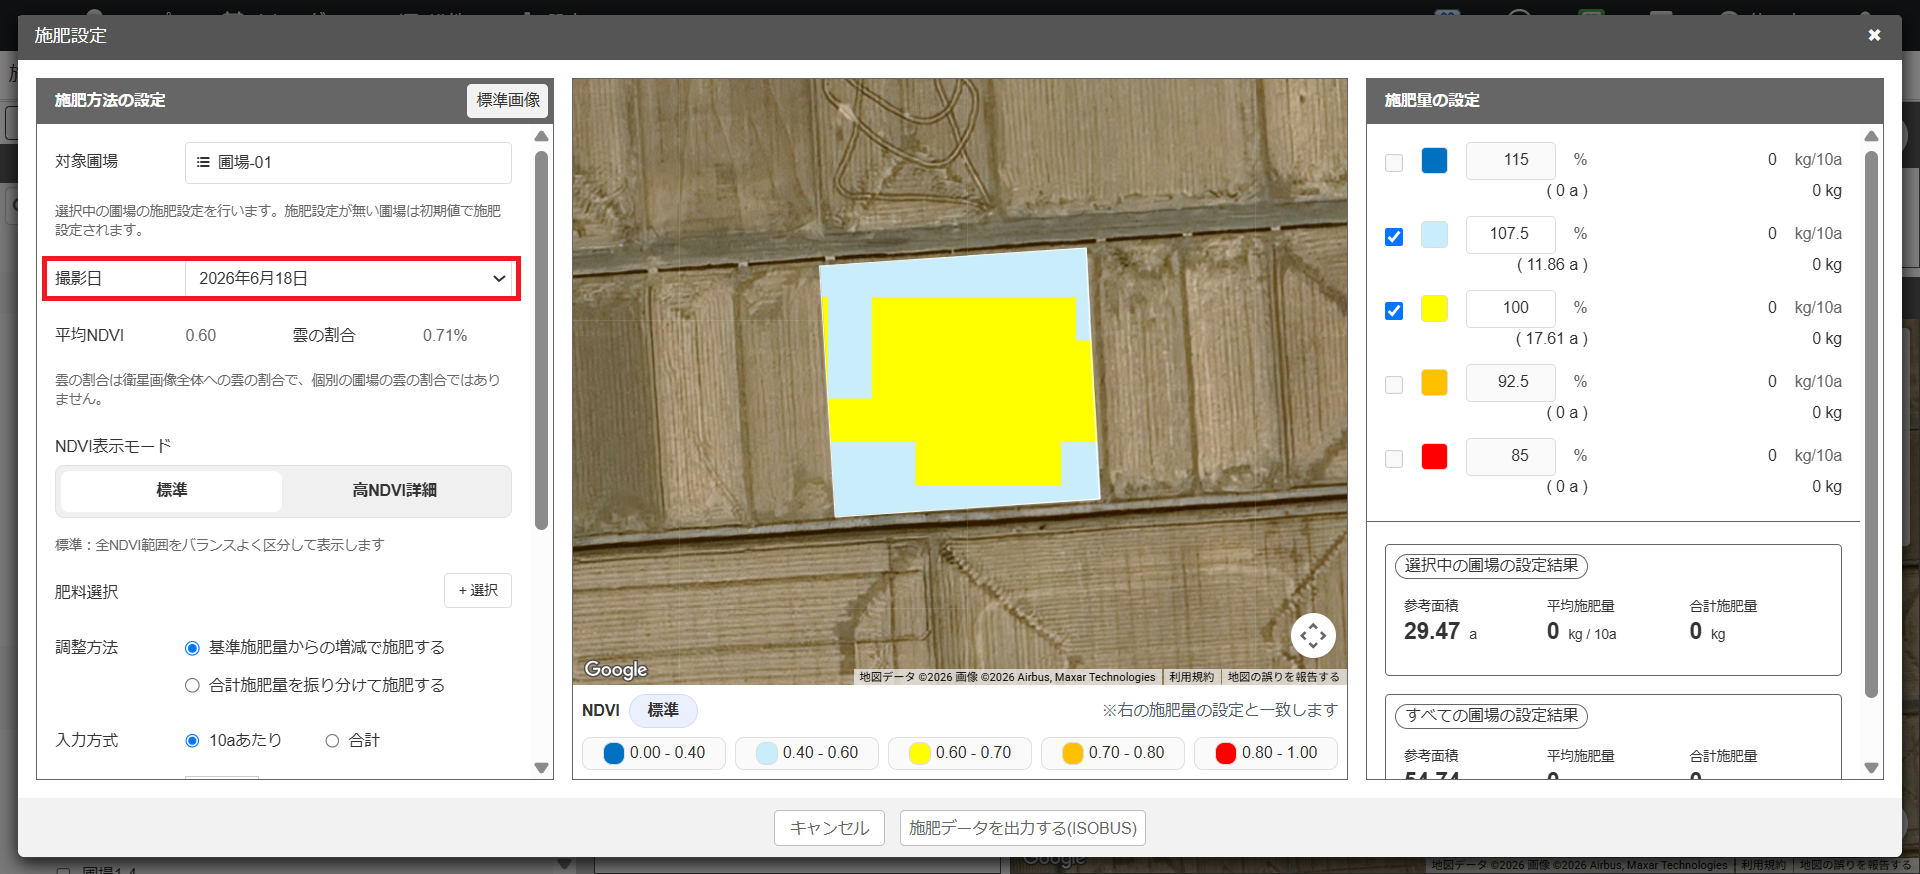Open the 利用規約 map link
1920x874 pixels.
1191,677
